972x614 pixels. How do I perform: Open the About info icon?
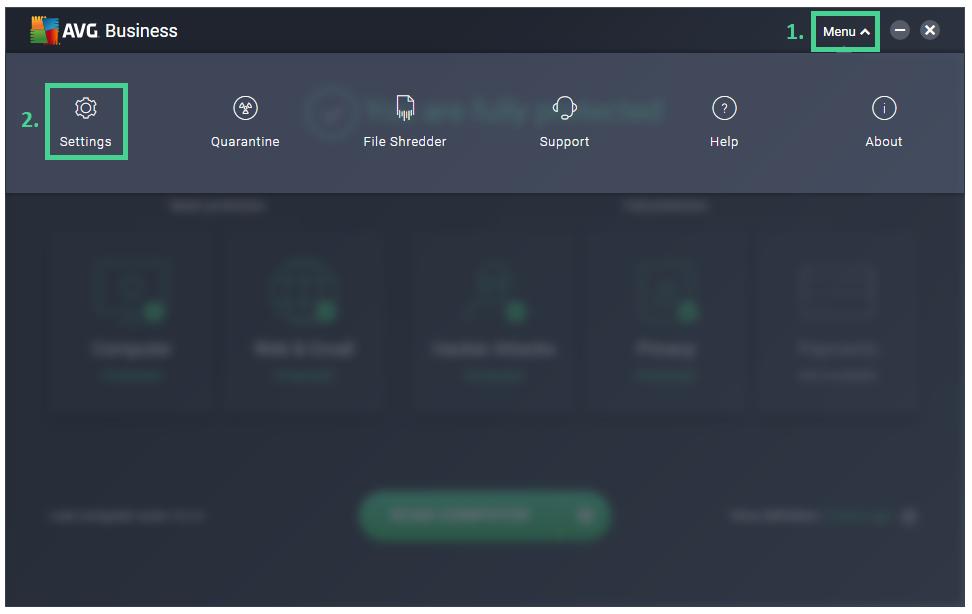coord(884,109)
